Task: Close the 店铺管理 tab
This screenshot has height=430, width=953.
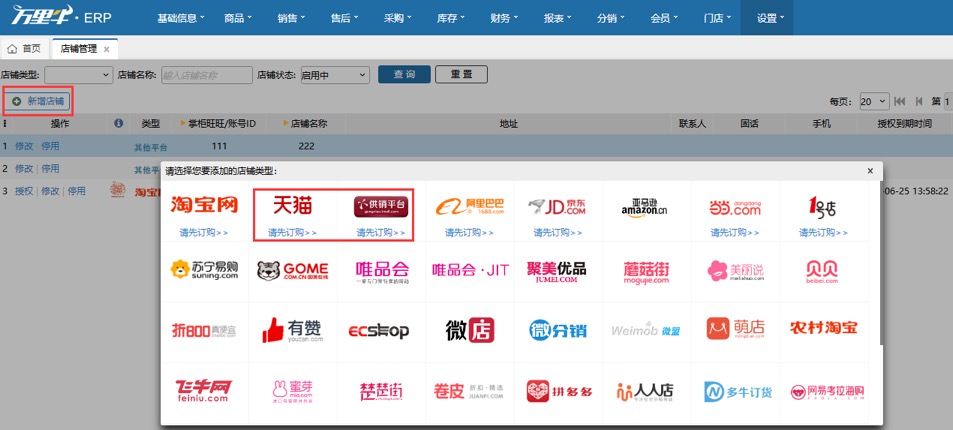Action: pos(106,49)
